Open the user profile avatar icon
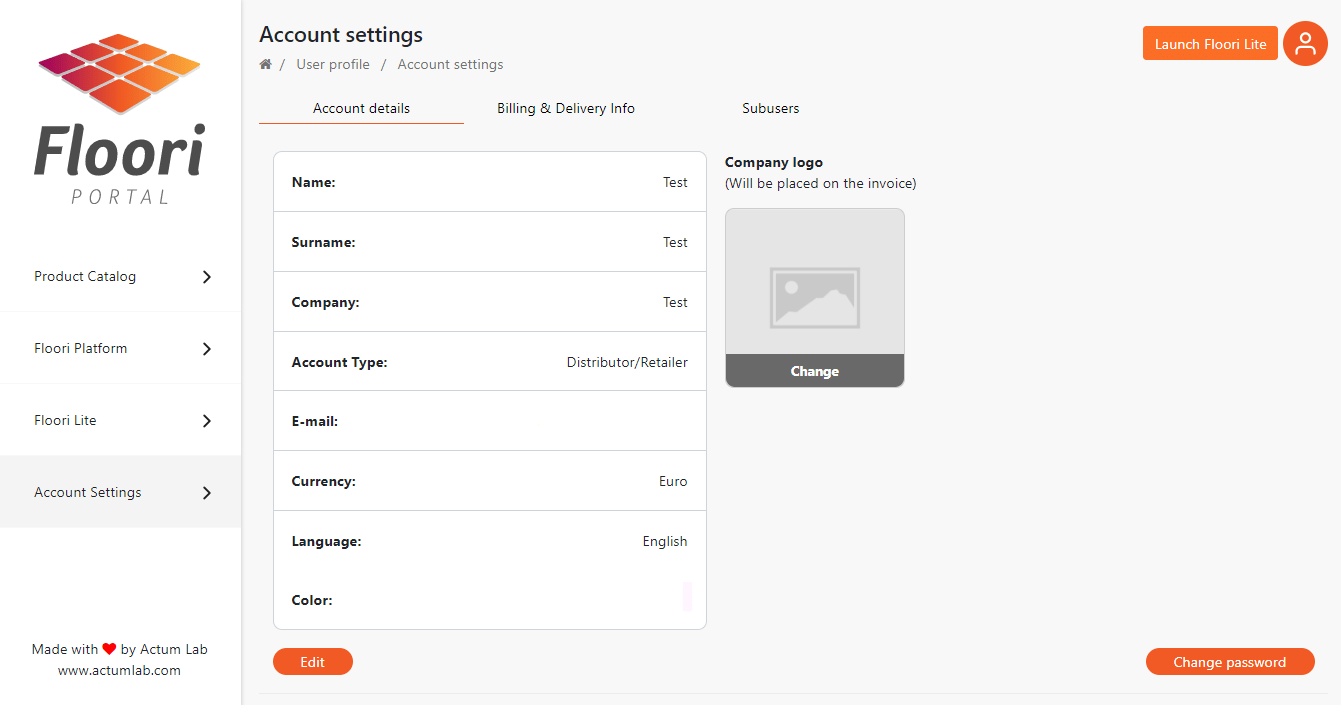 pos(1305,44)
